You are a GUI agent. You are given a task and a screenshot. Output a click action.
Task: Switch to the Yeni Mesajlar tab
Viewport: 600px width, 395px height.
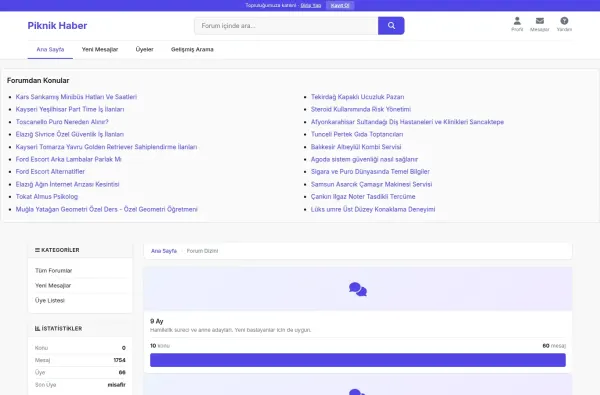click(99, 49)
